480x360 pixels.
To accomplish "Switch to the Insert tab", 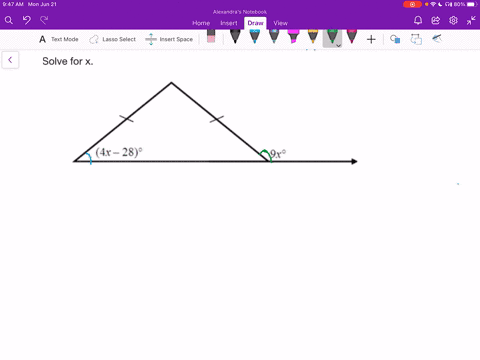I will [x=229, y=23].
